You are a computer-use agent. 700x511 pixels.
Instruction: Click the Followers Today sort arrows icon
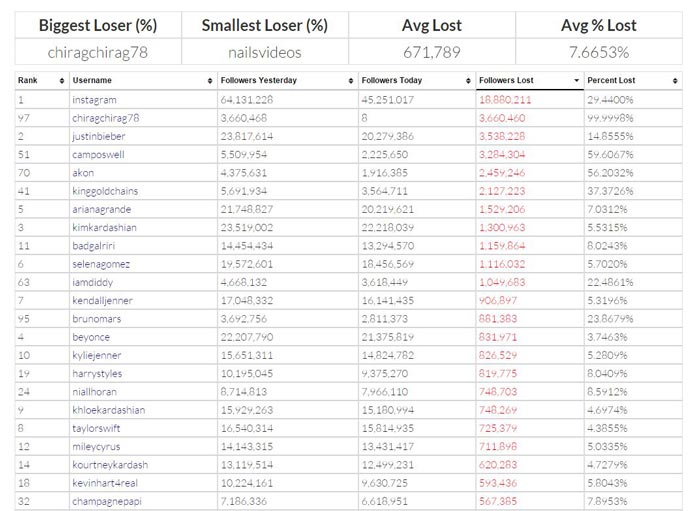pyautogui.click(x=468, y=81)
